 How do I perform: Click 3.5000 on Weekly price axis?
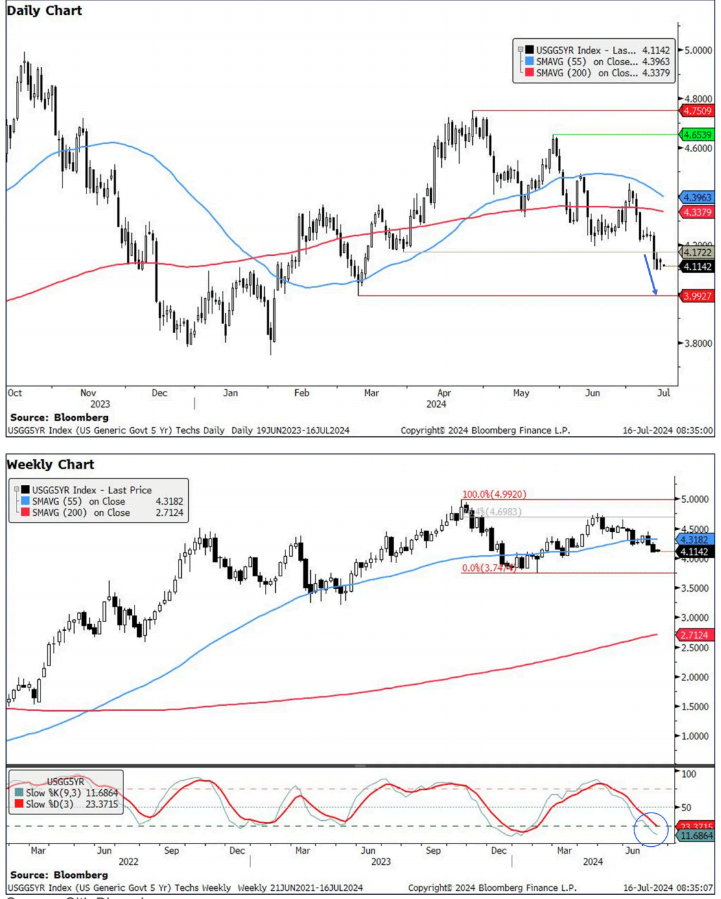pyautogui.click(x=695, y=588)
